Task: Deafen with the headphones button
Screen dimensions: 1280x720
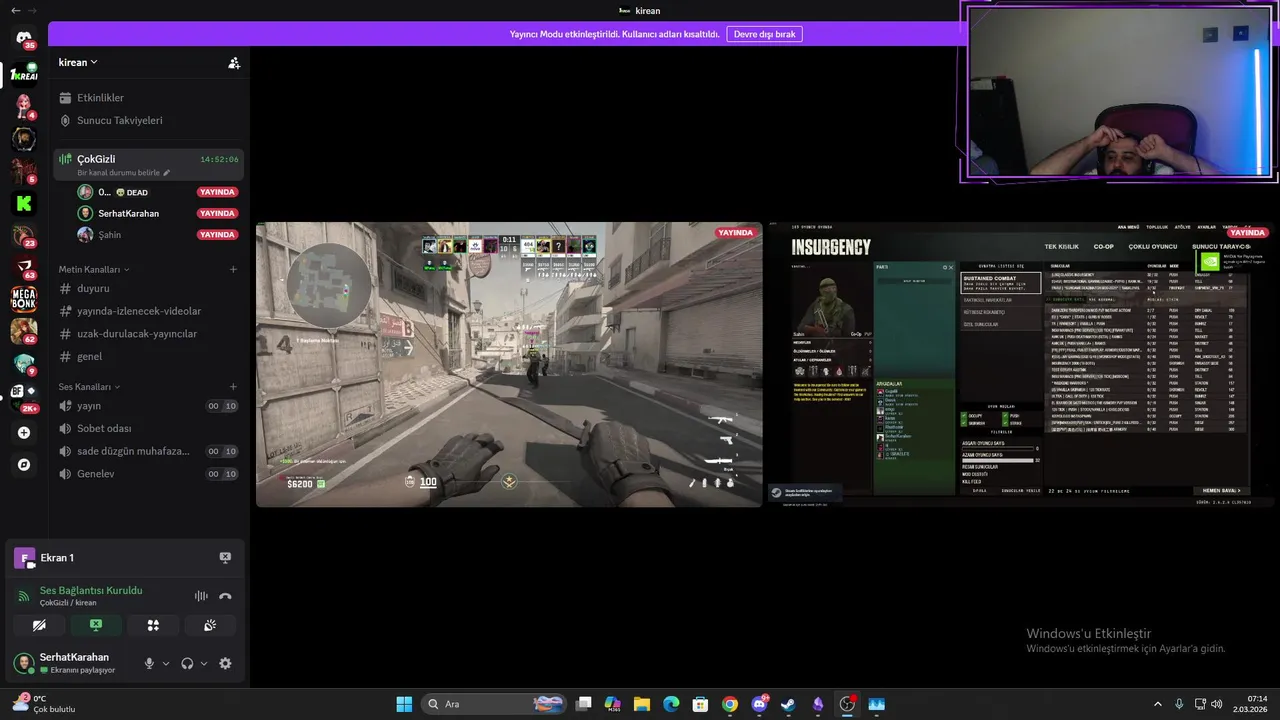Action: pos(187,663)
